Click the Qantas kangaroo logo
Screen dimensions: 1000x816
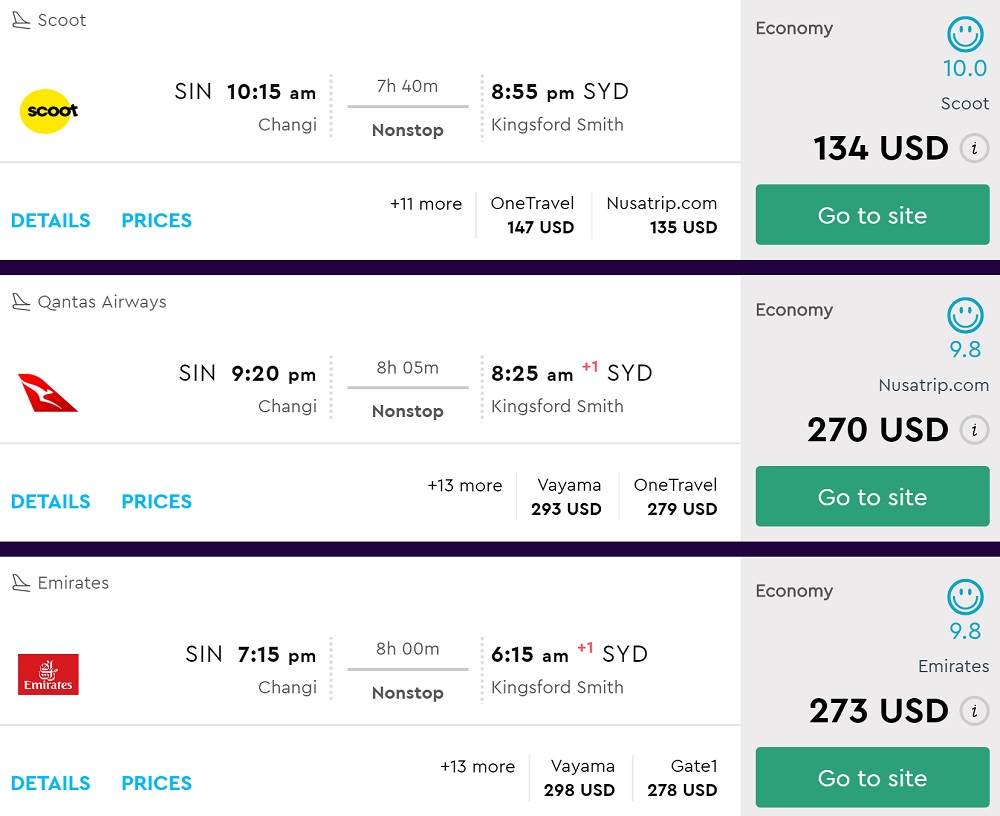click(x=48, y=392)
